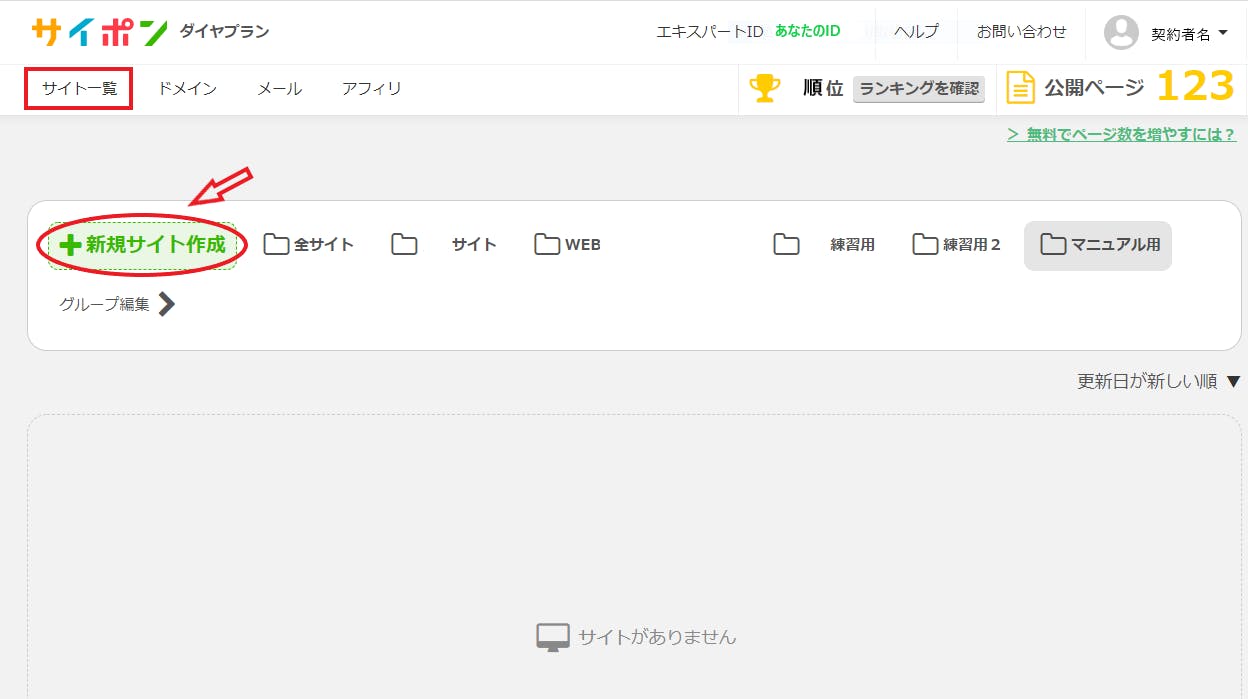Click the Saipon logo
This screenshot has width=1248, height=699.
coord(99,32)
